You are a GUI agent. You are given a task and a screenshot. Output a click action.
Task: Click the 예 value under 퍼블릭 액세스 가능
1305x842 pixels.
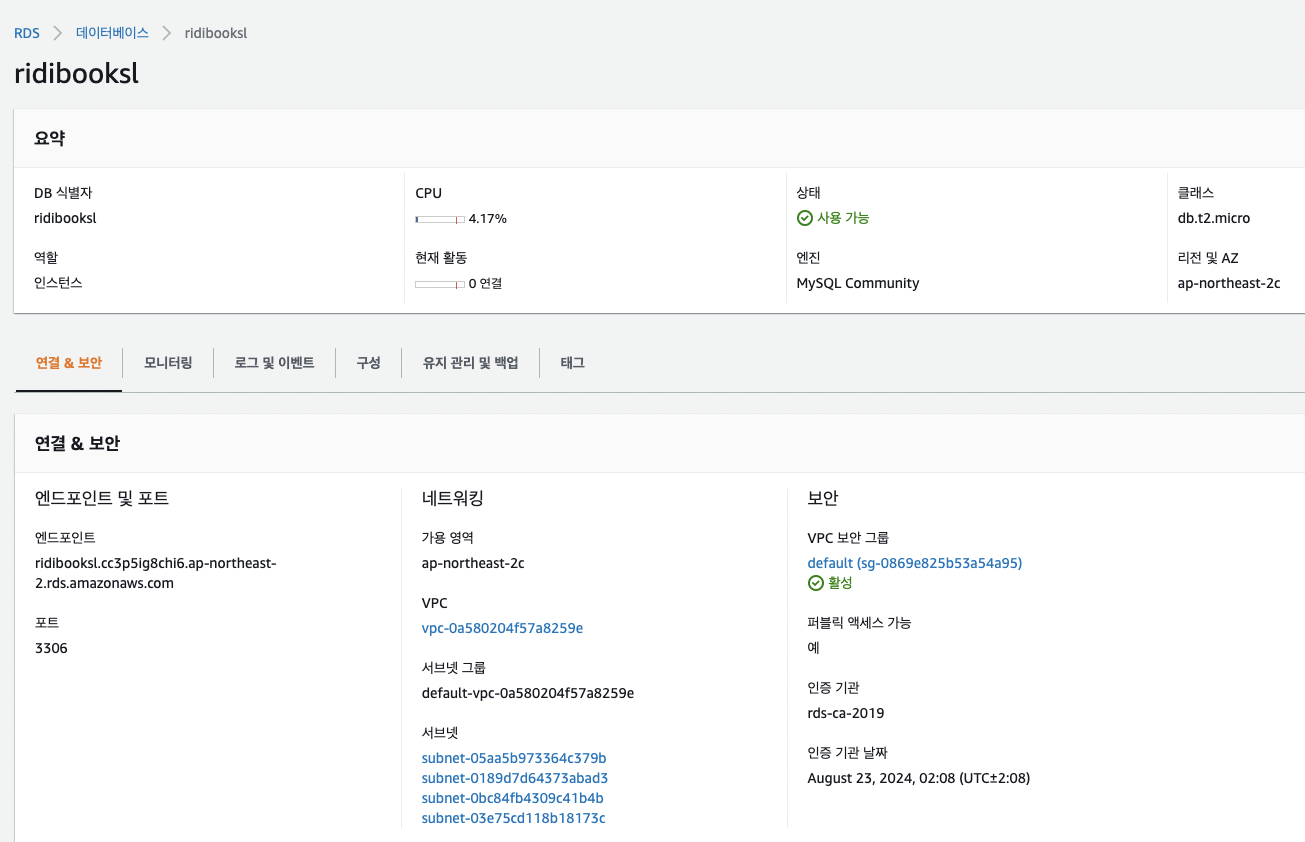point(814,648)
